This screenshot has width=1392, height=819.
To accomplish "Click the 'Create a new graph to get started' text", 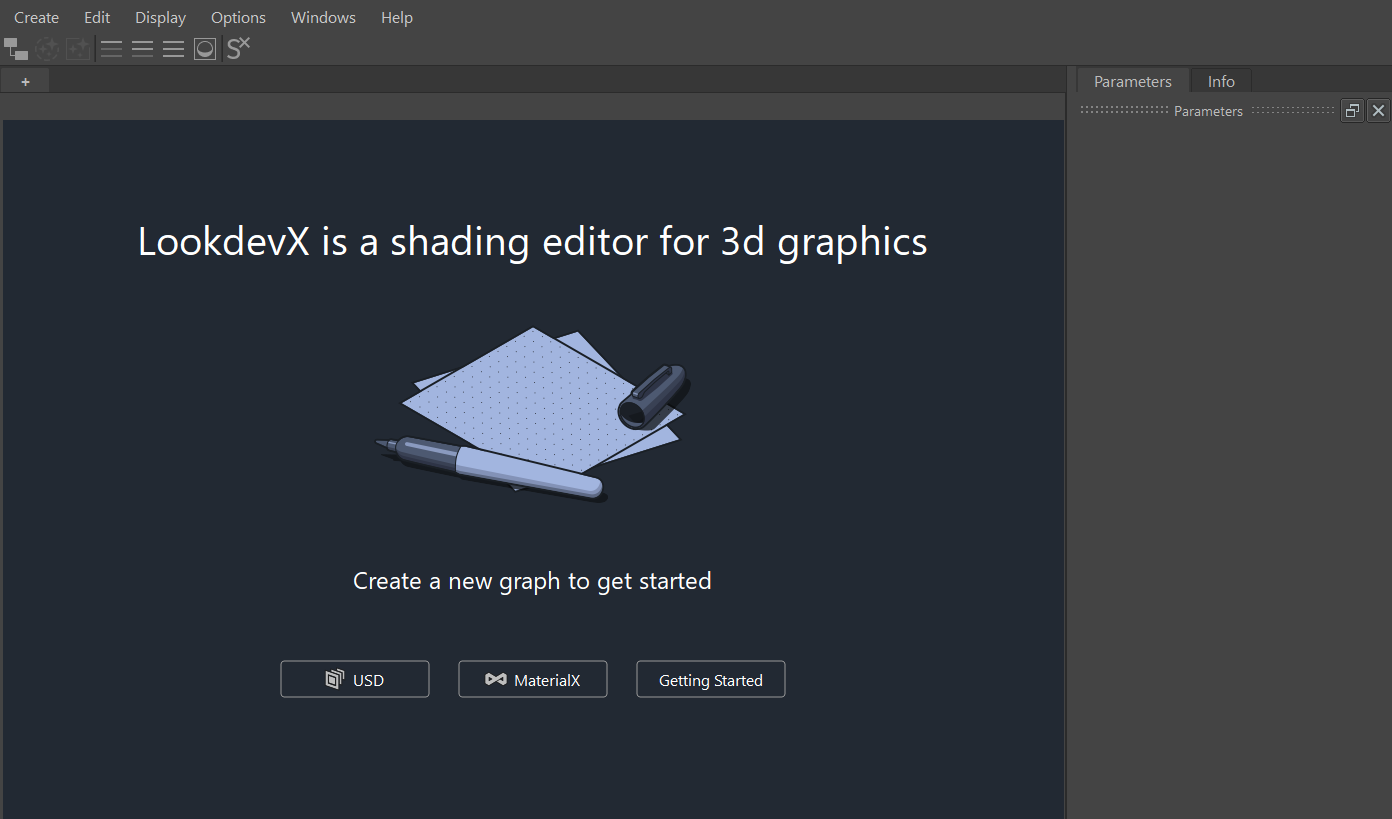I will [532, 581].
